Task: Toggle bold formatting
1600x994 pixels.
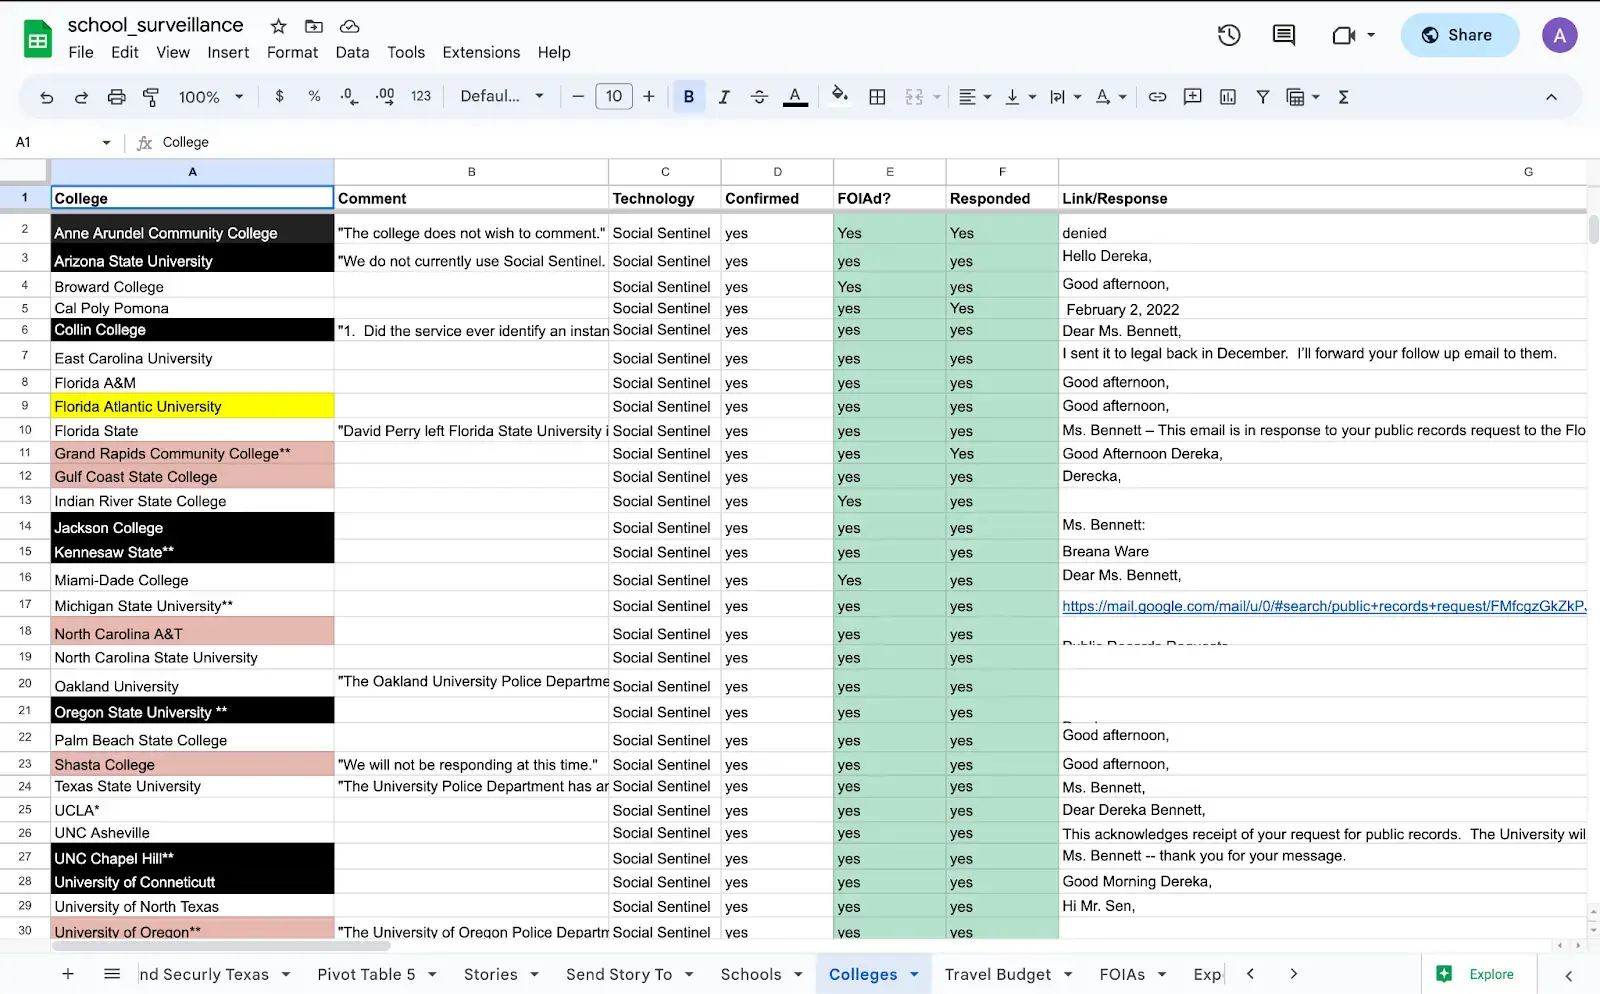Action: pos(689,97)
